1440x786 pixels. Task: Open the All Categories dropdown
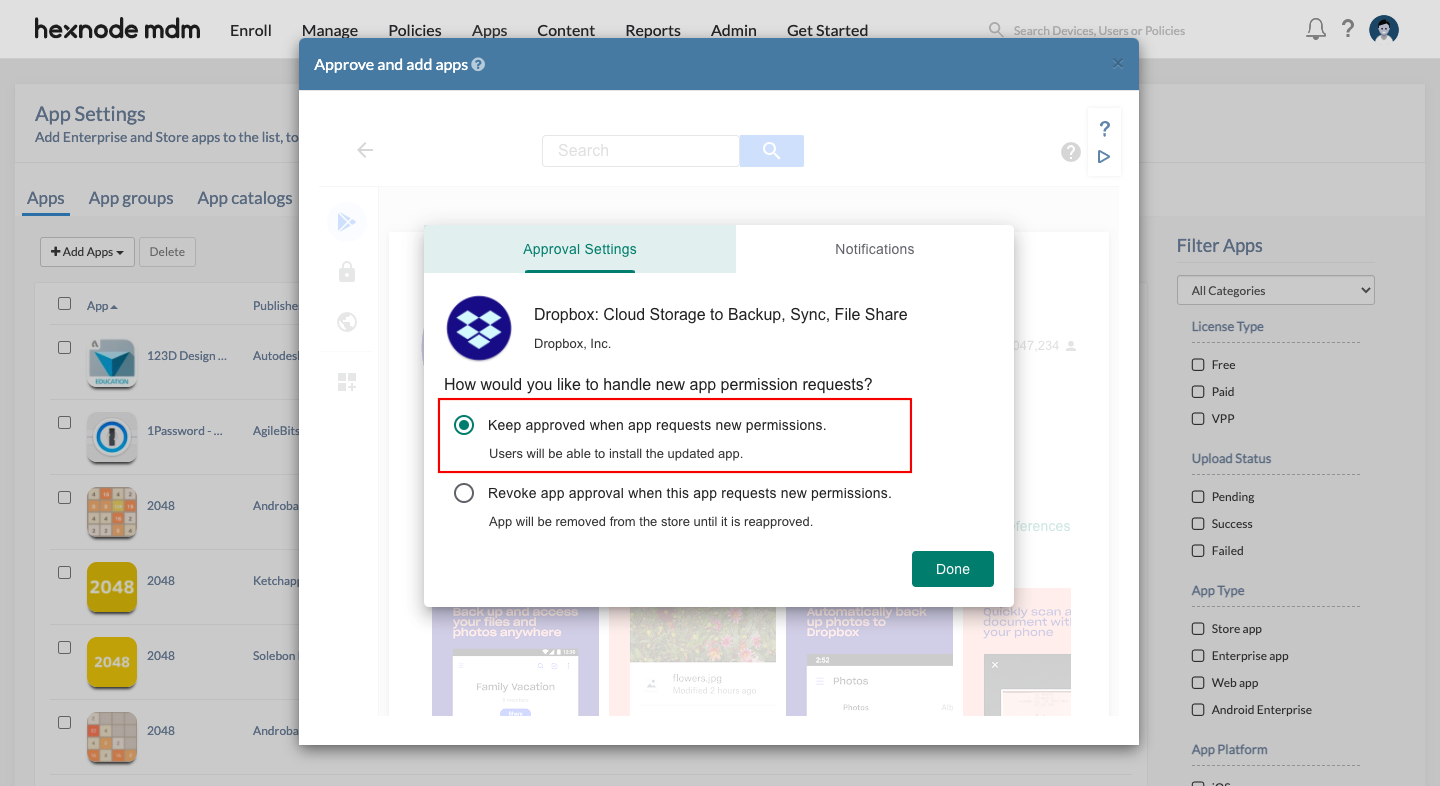1276,290
